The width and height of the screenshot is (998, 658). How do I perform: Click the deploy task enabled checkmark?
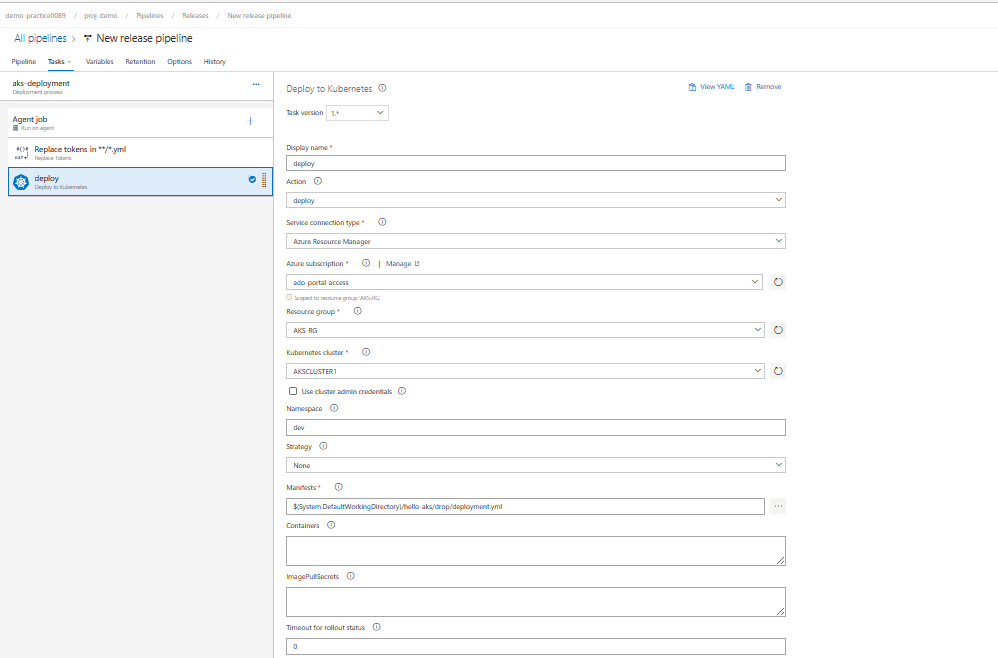point(252,179)
